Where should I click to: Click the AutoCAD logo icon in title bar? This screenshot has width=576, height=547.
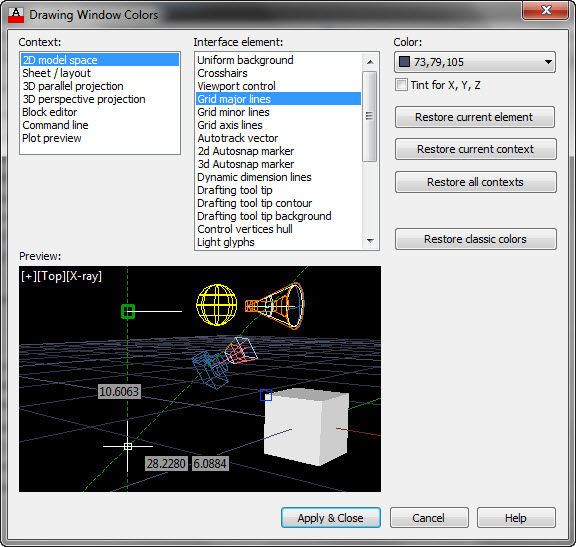16,15
